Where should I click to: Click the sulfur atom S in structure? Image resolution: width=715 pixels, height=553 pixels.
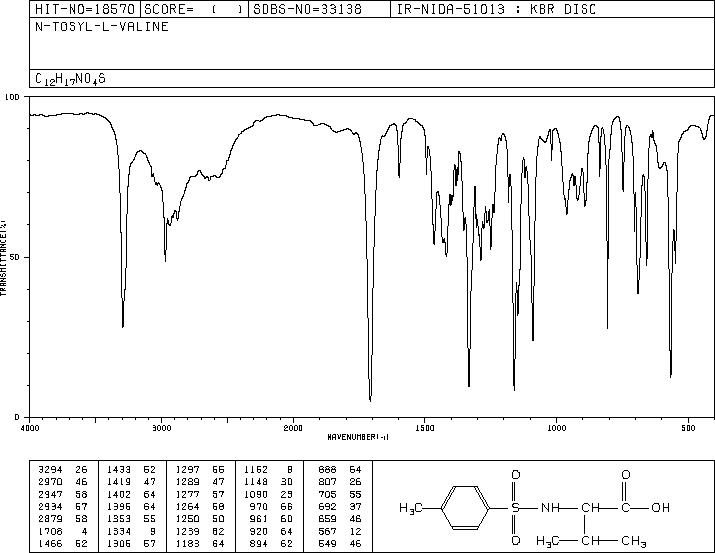pos(515,507)
